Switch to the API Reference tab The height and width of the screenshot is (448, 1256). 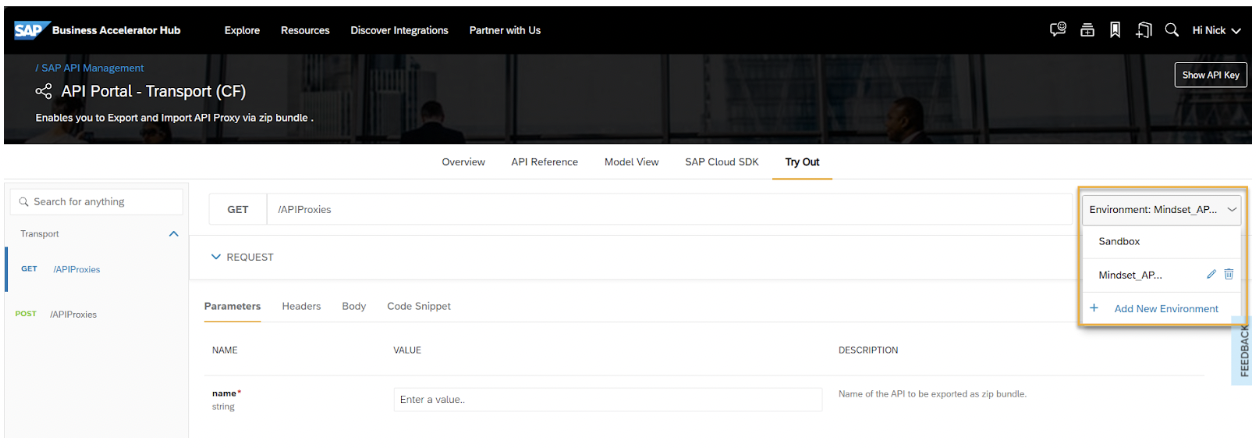[x=544, y=162]
